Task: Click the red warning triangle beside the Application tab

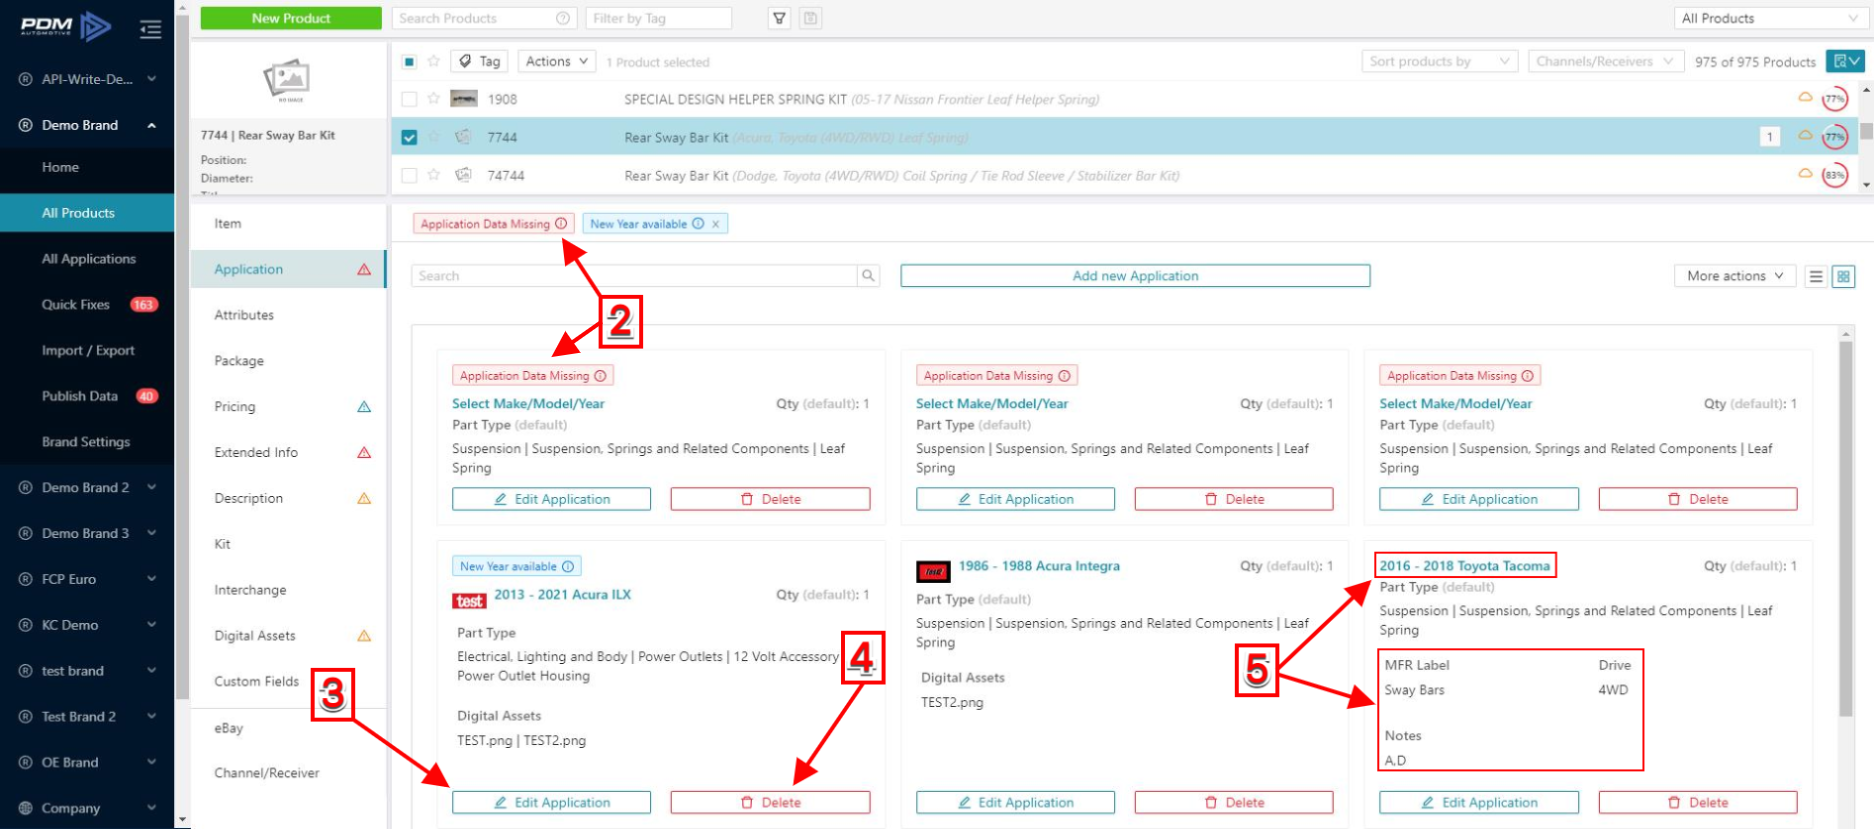Action: [x=364, y=270]
